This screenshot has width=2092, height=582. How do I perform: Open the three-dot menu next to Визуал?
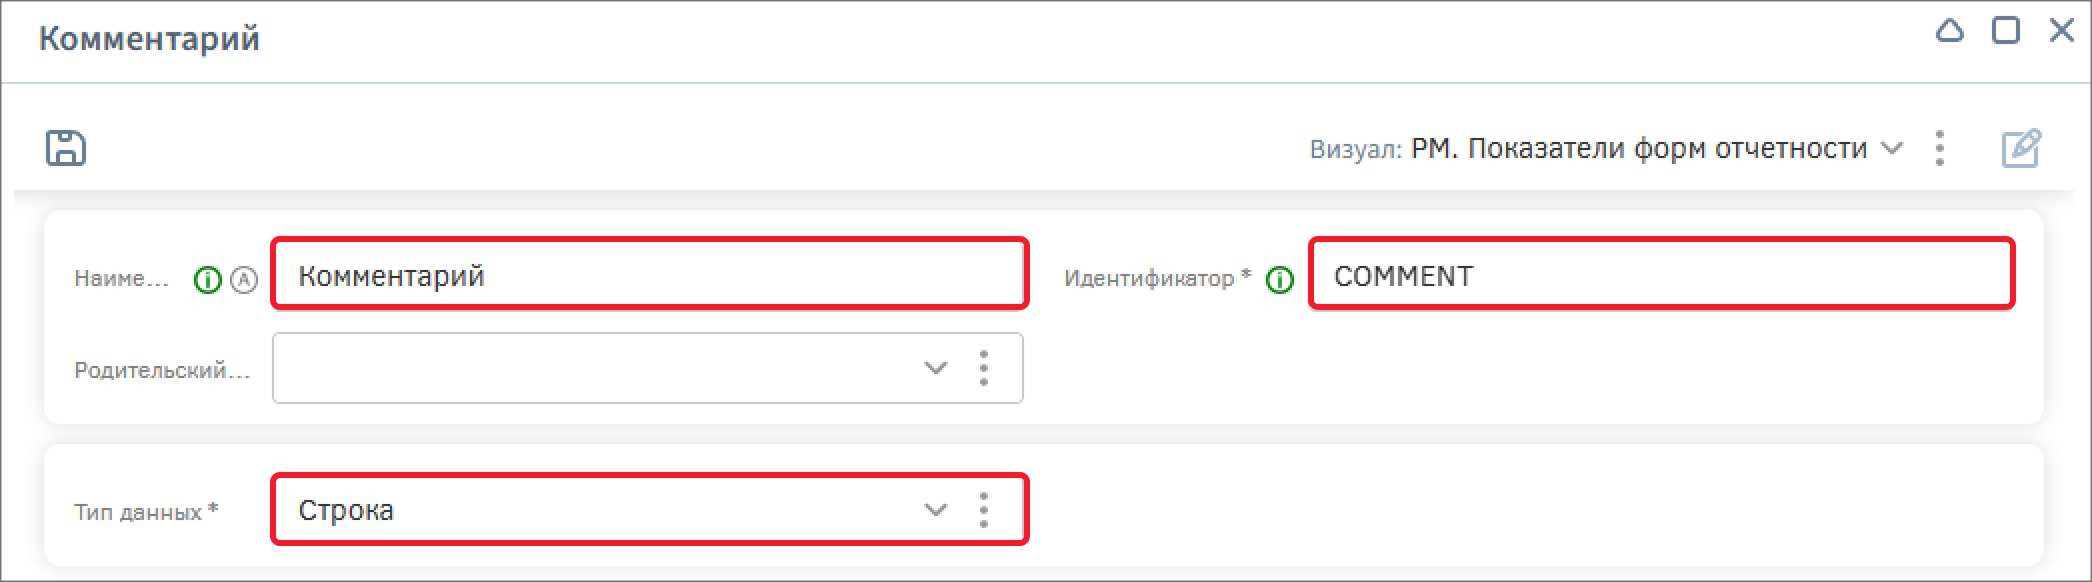click(x=1940, y=148)
